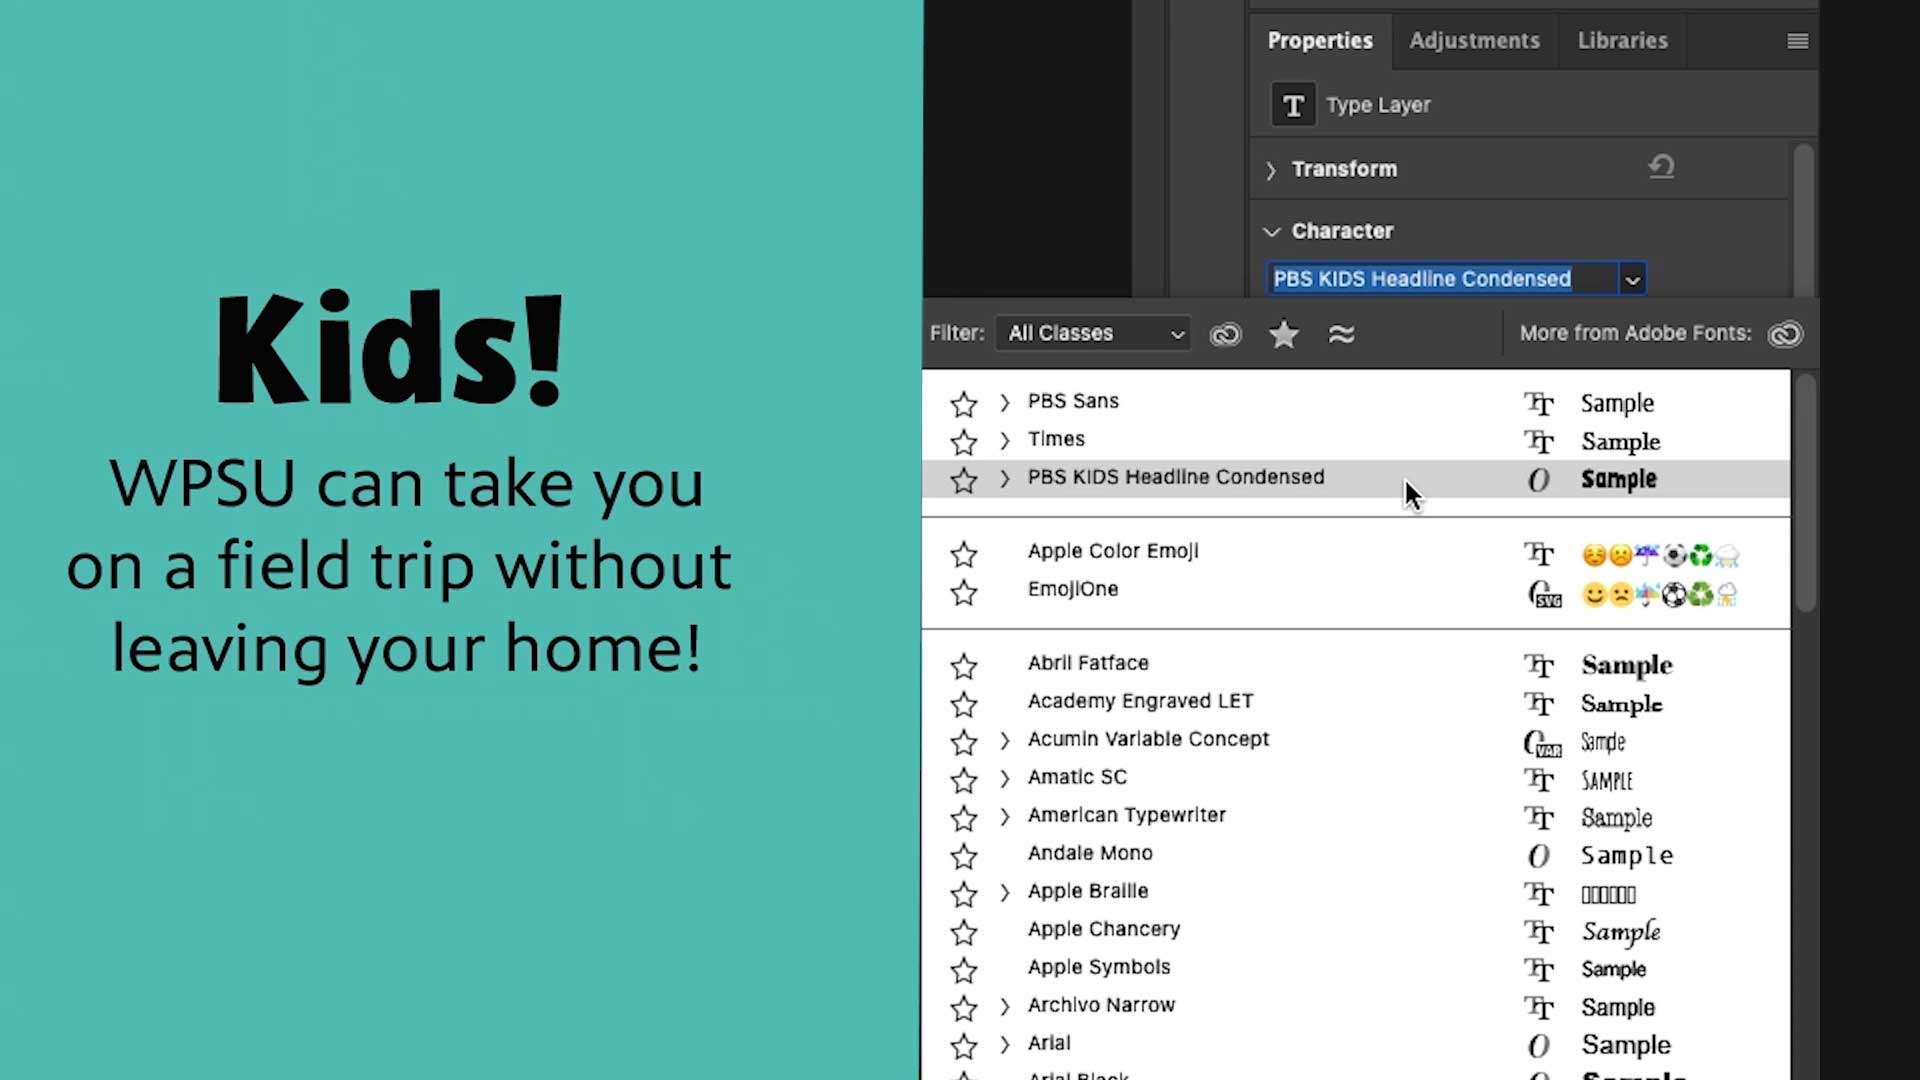Screen dimensions: 1920x1080
Task: Click the Sample preview for Apple Chancery
Action: pyautogui.click(x=1621, y=932)
